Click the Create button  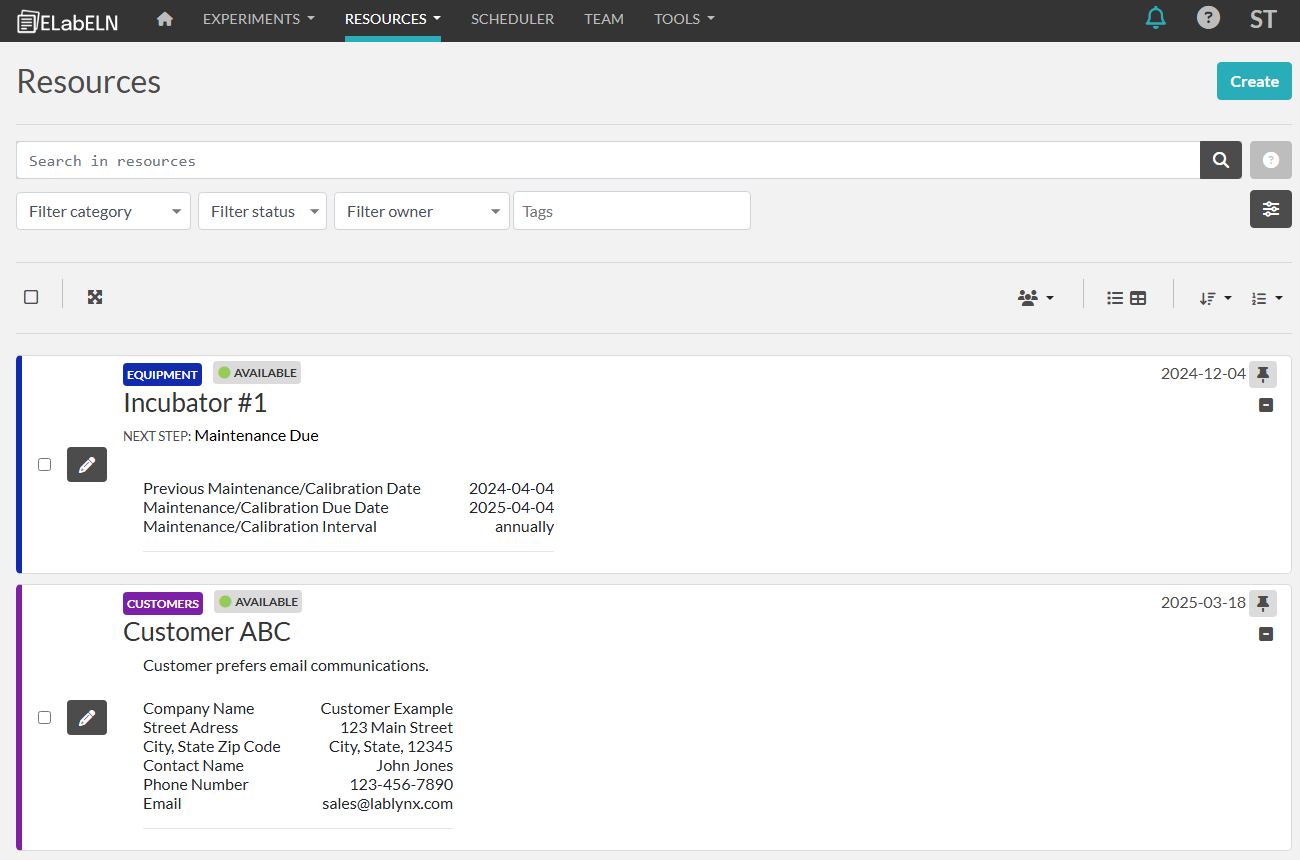[x=1253, y=81]
